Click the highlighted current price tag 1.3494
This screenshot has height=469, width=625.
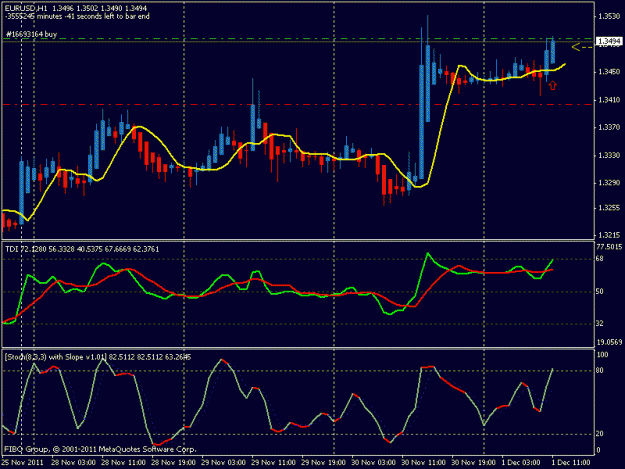pos(609,41)
